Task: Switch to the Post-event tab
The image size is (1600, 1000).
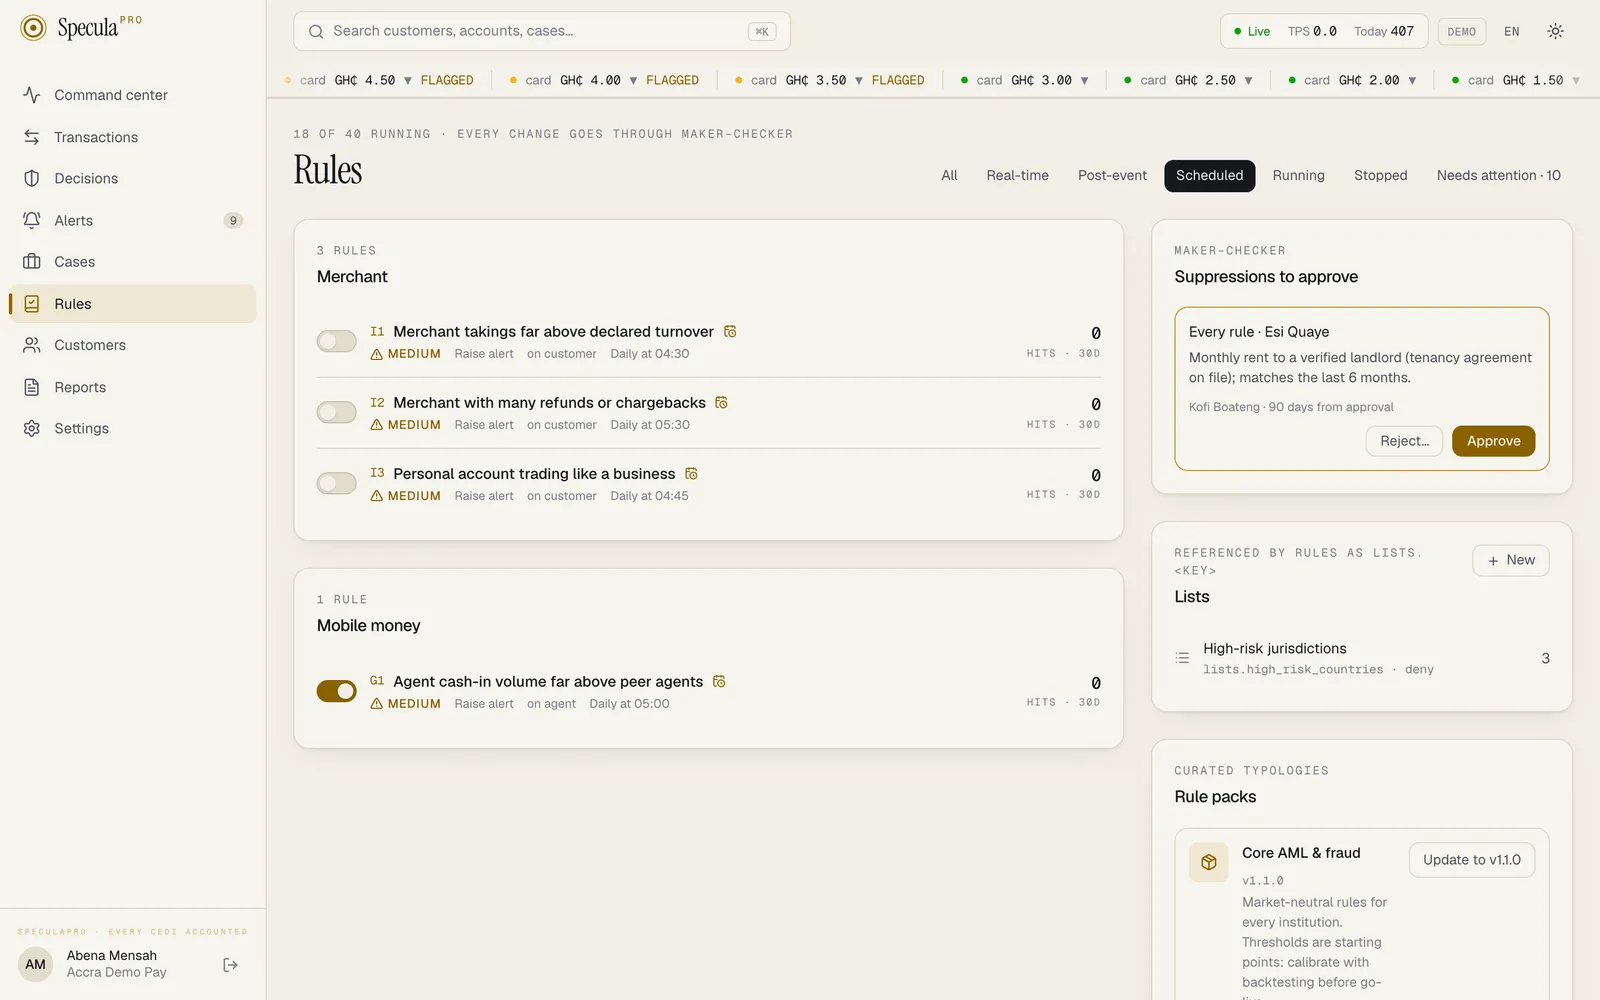Action: (x=1112, y=175)
